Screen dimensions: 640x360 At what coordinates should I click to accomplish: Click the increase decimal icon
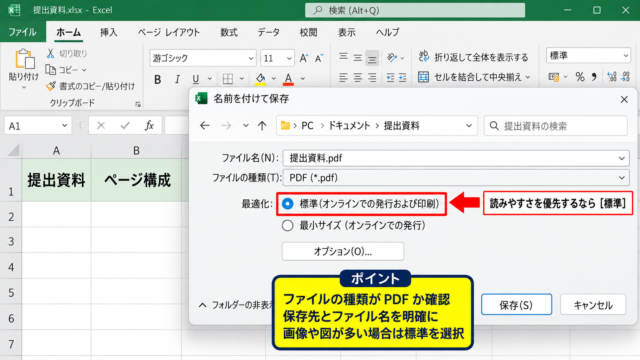click(611, 77)
